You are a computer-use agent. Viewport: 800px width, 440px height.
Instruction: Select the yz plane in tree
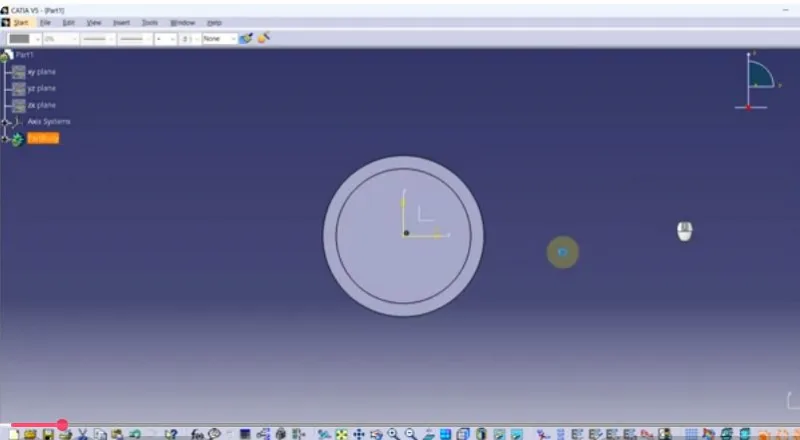[41, 88]
